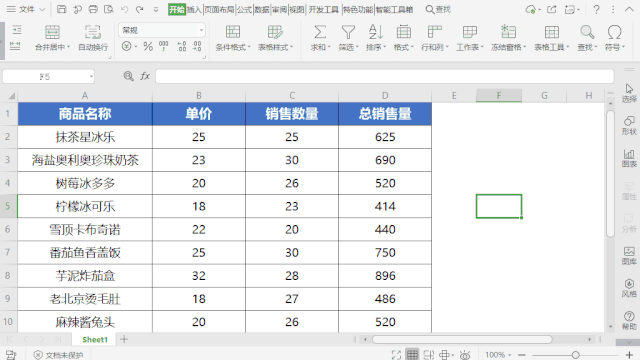Click the Name Box showing F5
640x360 pixels.
49,76
